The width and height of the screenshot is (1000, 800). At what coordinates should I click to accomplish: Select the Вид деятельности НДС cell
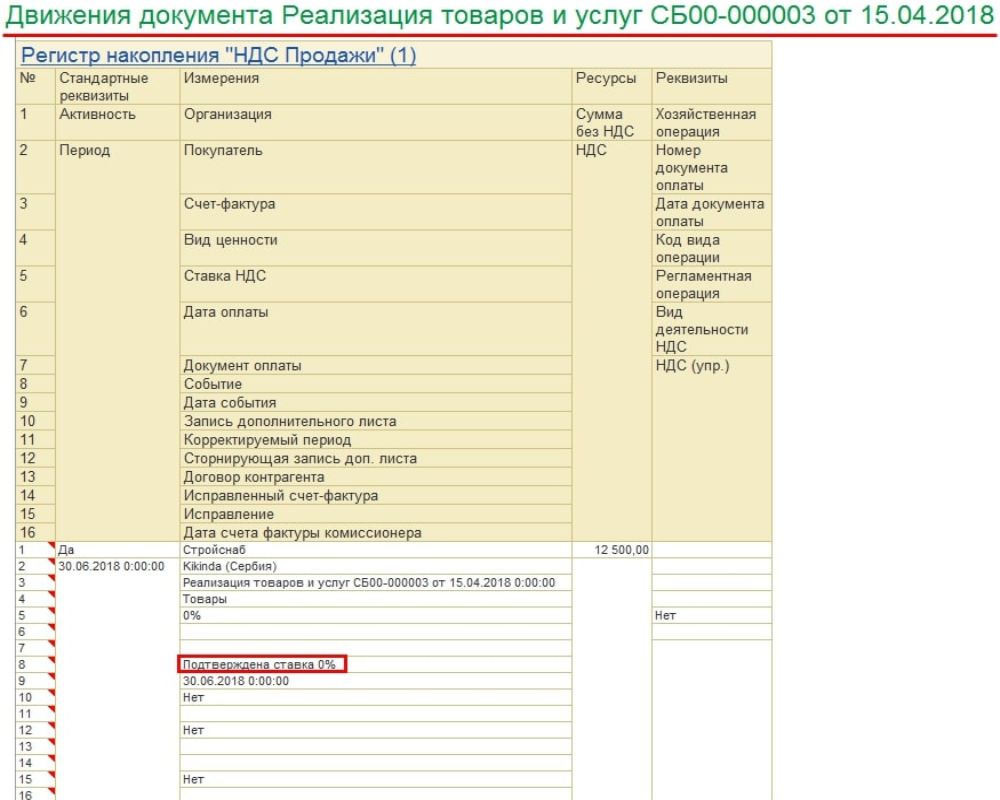pyautogui.click(x=712, y=329)
